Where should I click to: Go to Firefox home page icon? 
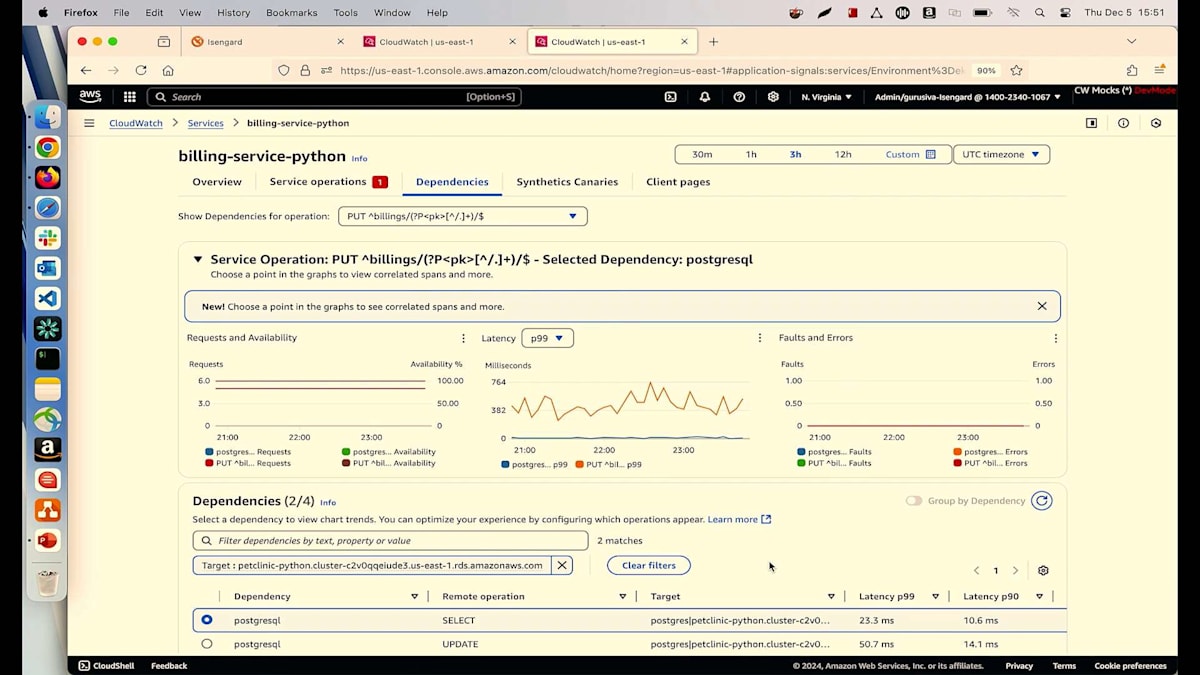pyautogui.click(x=168, y=70)
